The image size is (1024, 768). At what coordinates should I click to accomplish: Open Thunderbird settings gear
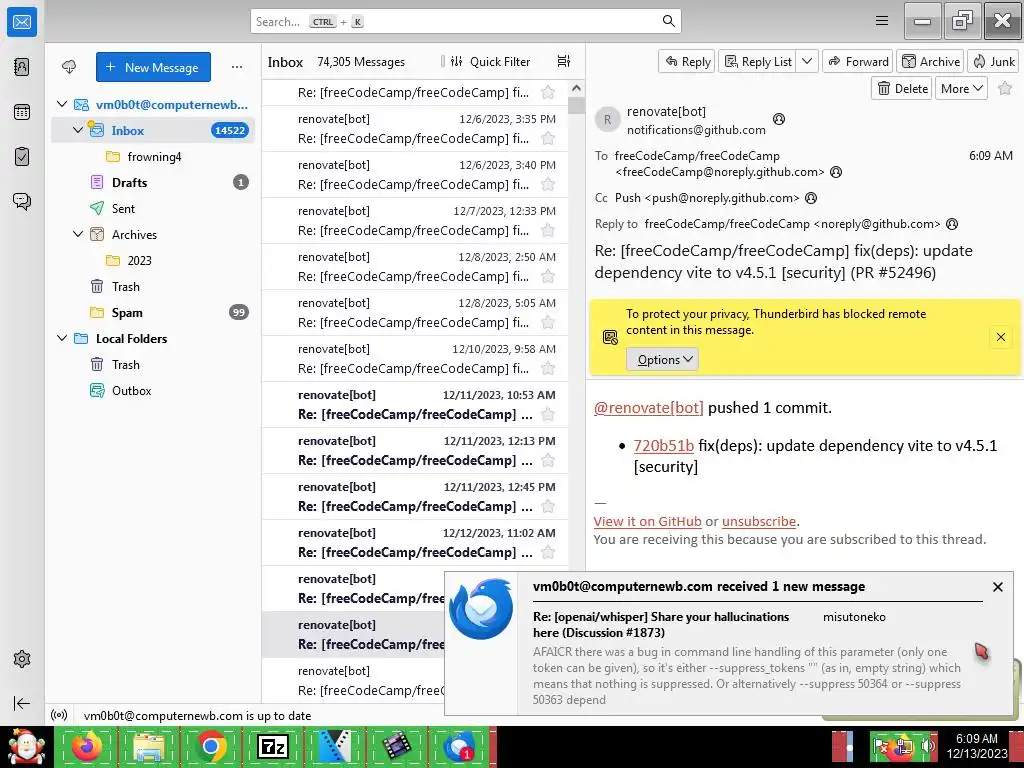pyautogui.click(x=22, y=659)
